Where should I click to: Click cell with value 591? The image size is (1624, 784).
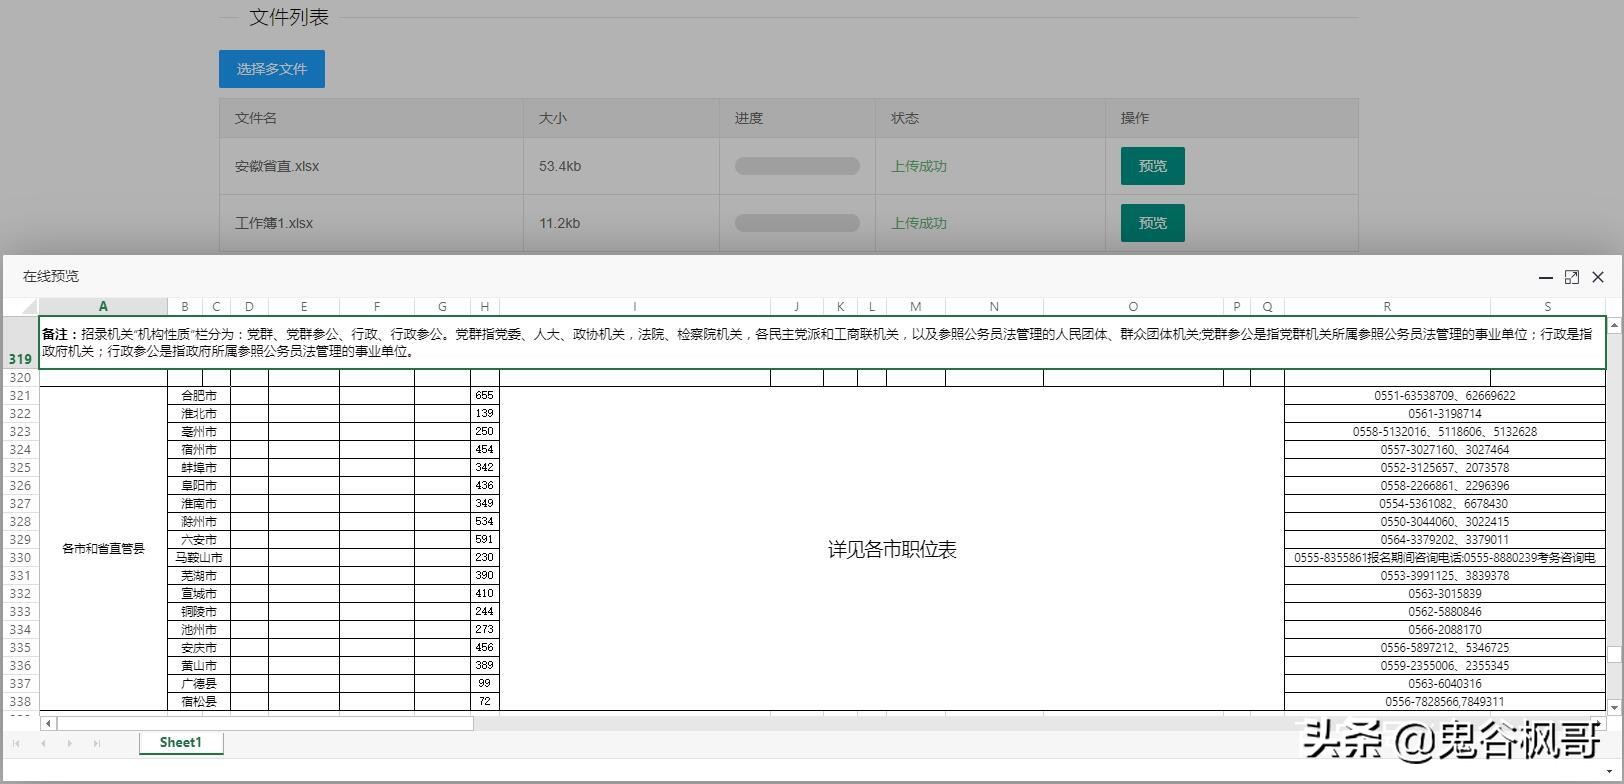485,540
